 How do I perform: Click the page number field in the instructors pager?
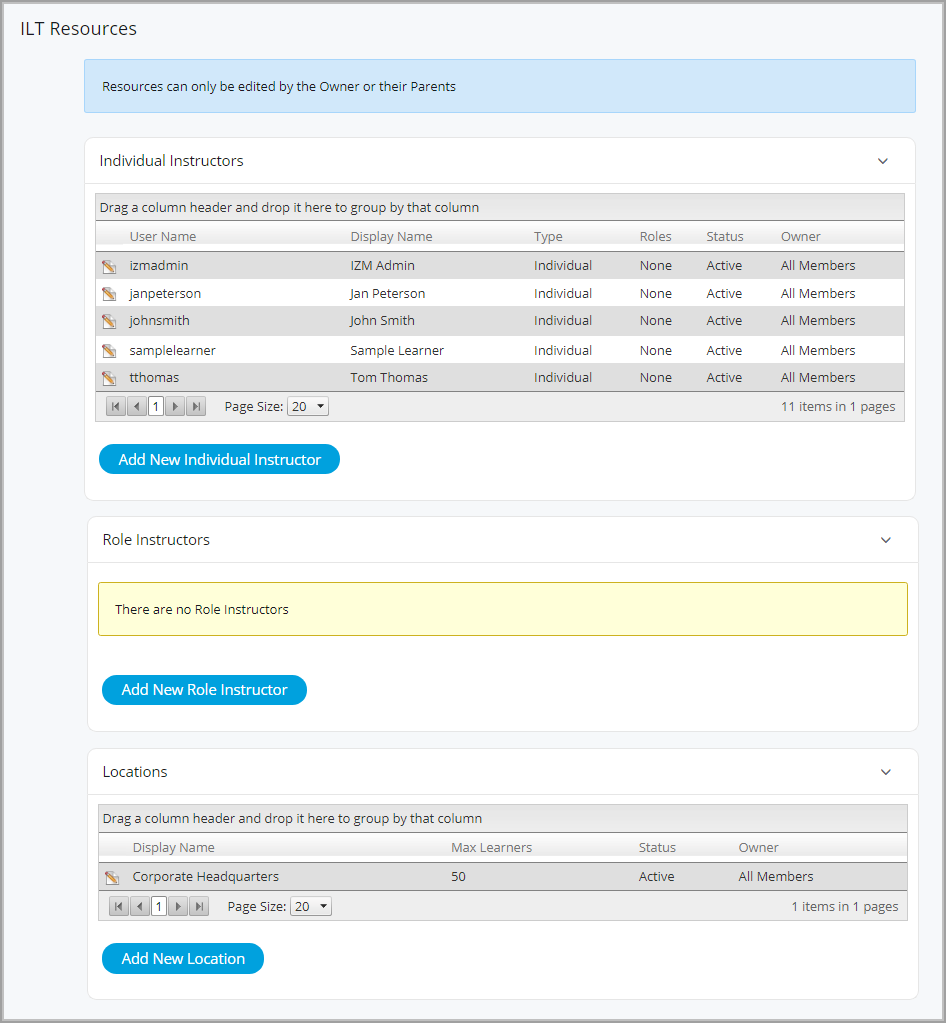[x=155, y=406]
